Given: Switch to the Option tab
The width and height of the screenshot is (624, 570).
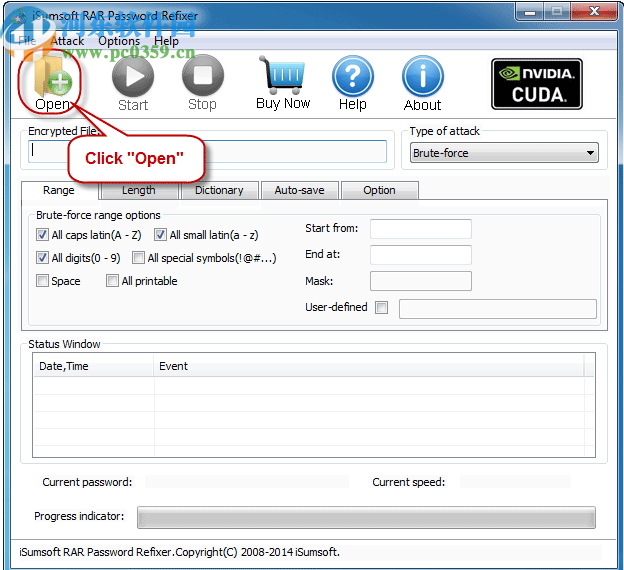Looking at the screenshot, I should tap(379, 190).
